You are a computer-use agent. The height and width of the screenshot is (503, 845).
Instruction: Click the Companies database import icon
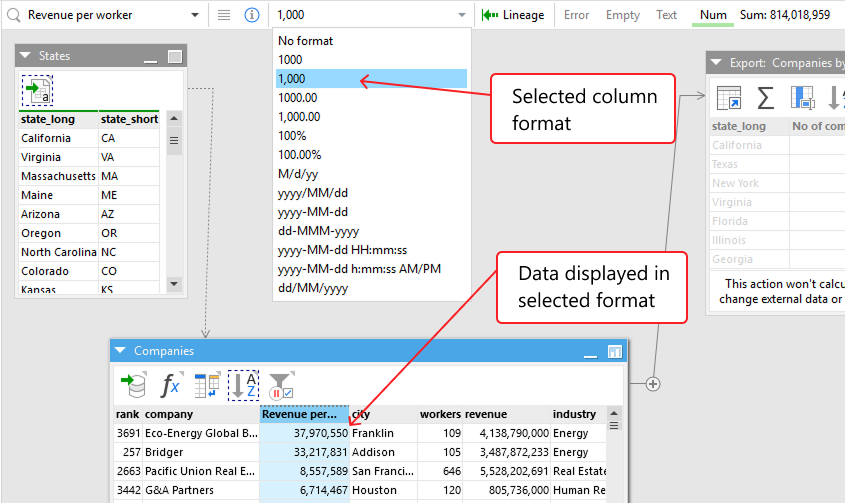[134, 385]
